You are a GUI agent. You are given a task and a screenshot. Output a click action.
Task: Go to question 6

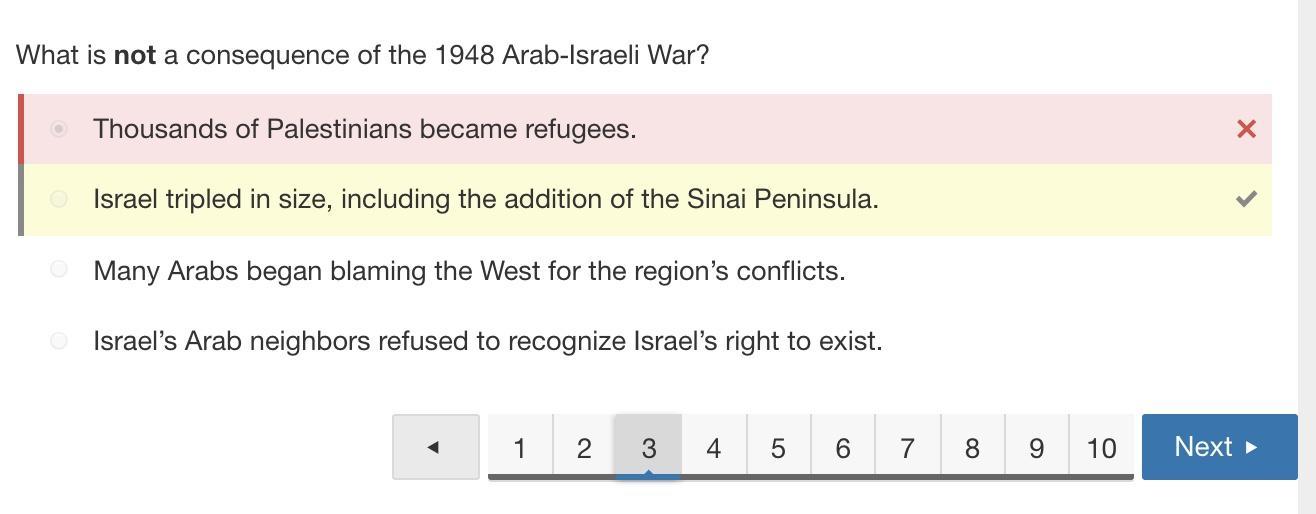(x=842, y=447)
